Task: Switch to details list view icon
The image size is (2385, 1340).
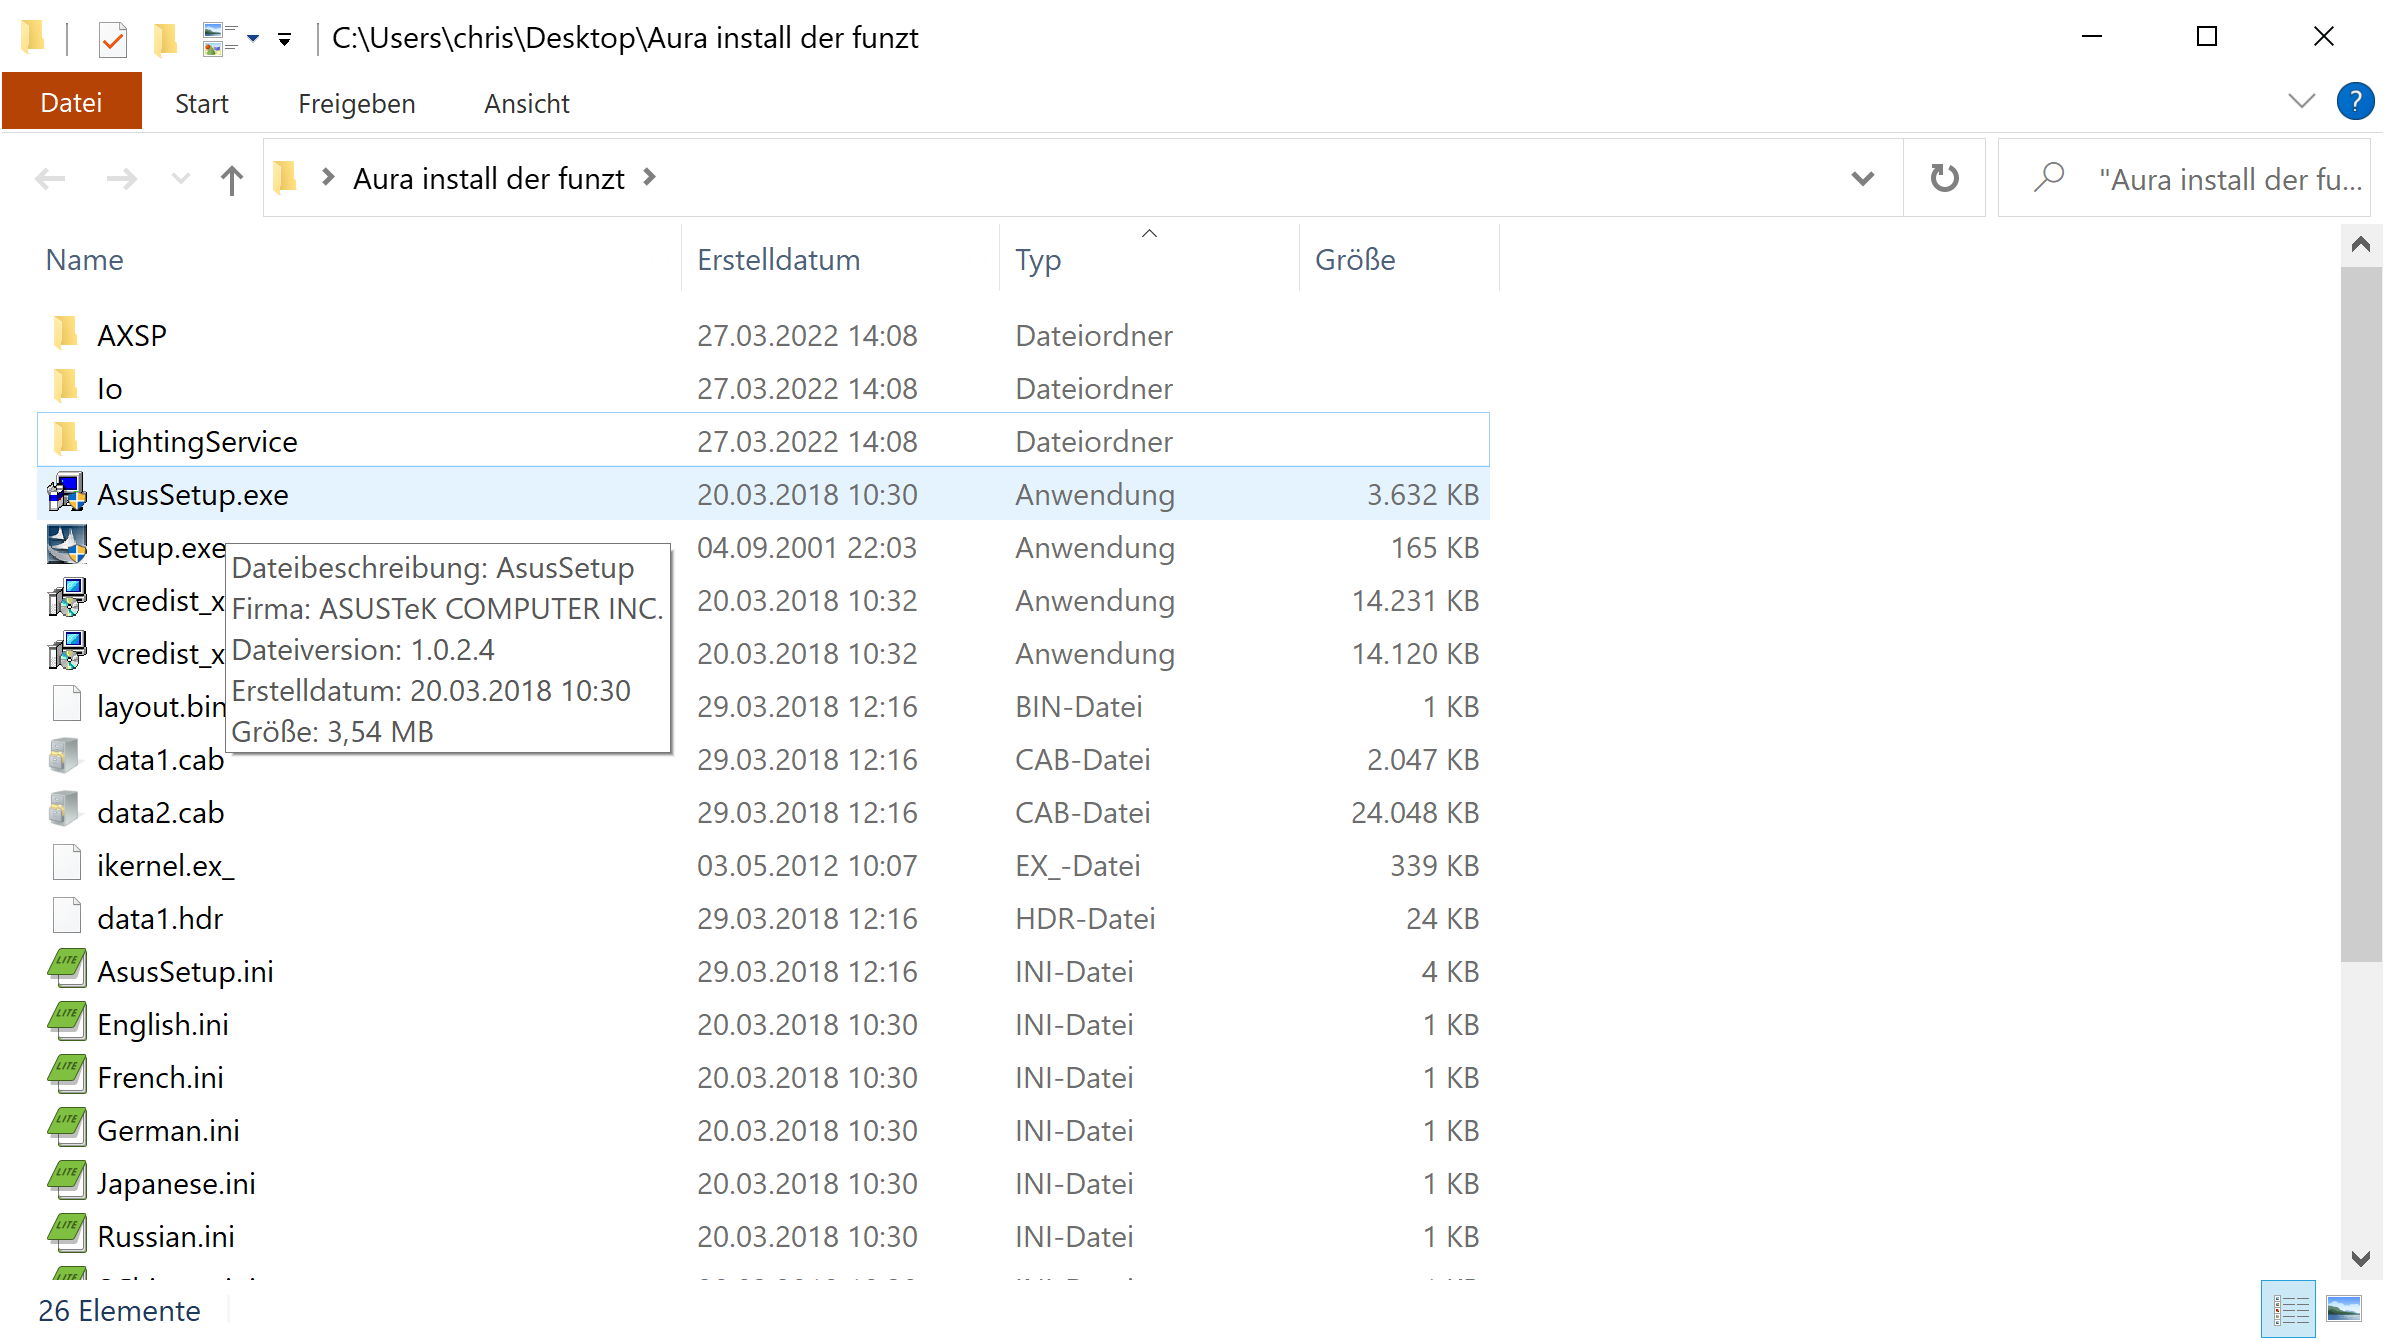Action: pos(2289,1309)
